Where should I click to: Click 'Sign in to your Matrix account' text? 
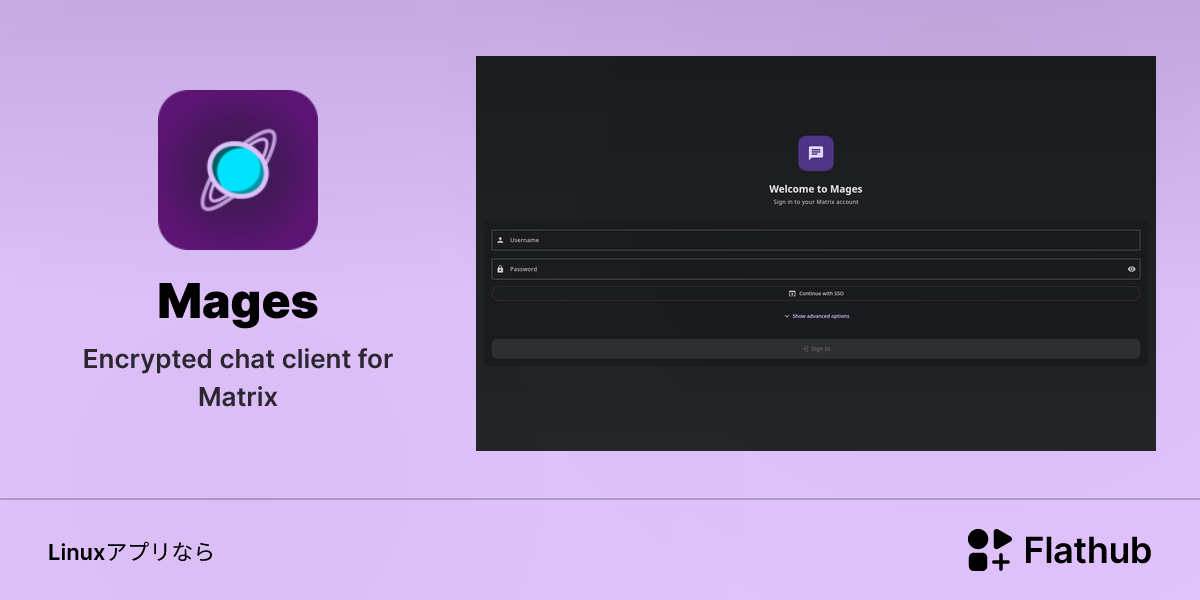pyautogui.click(x=816, y=202)
